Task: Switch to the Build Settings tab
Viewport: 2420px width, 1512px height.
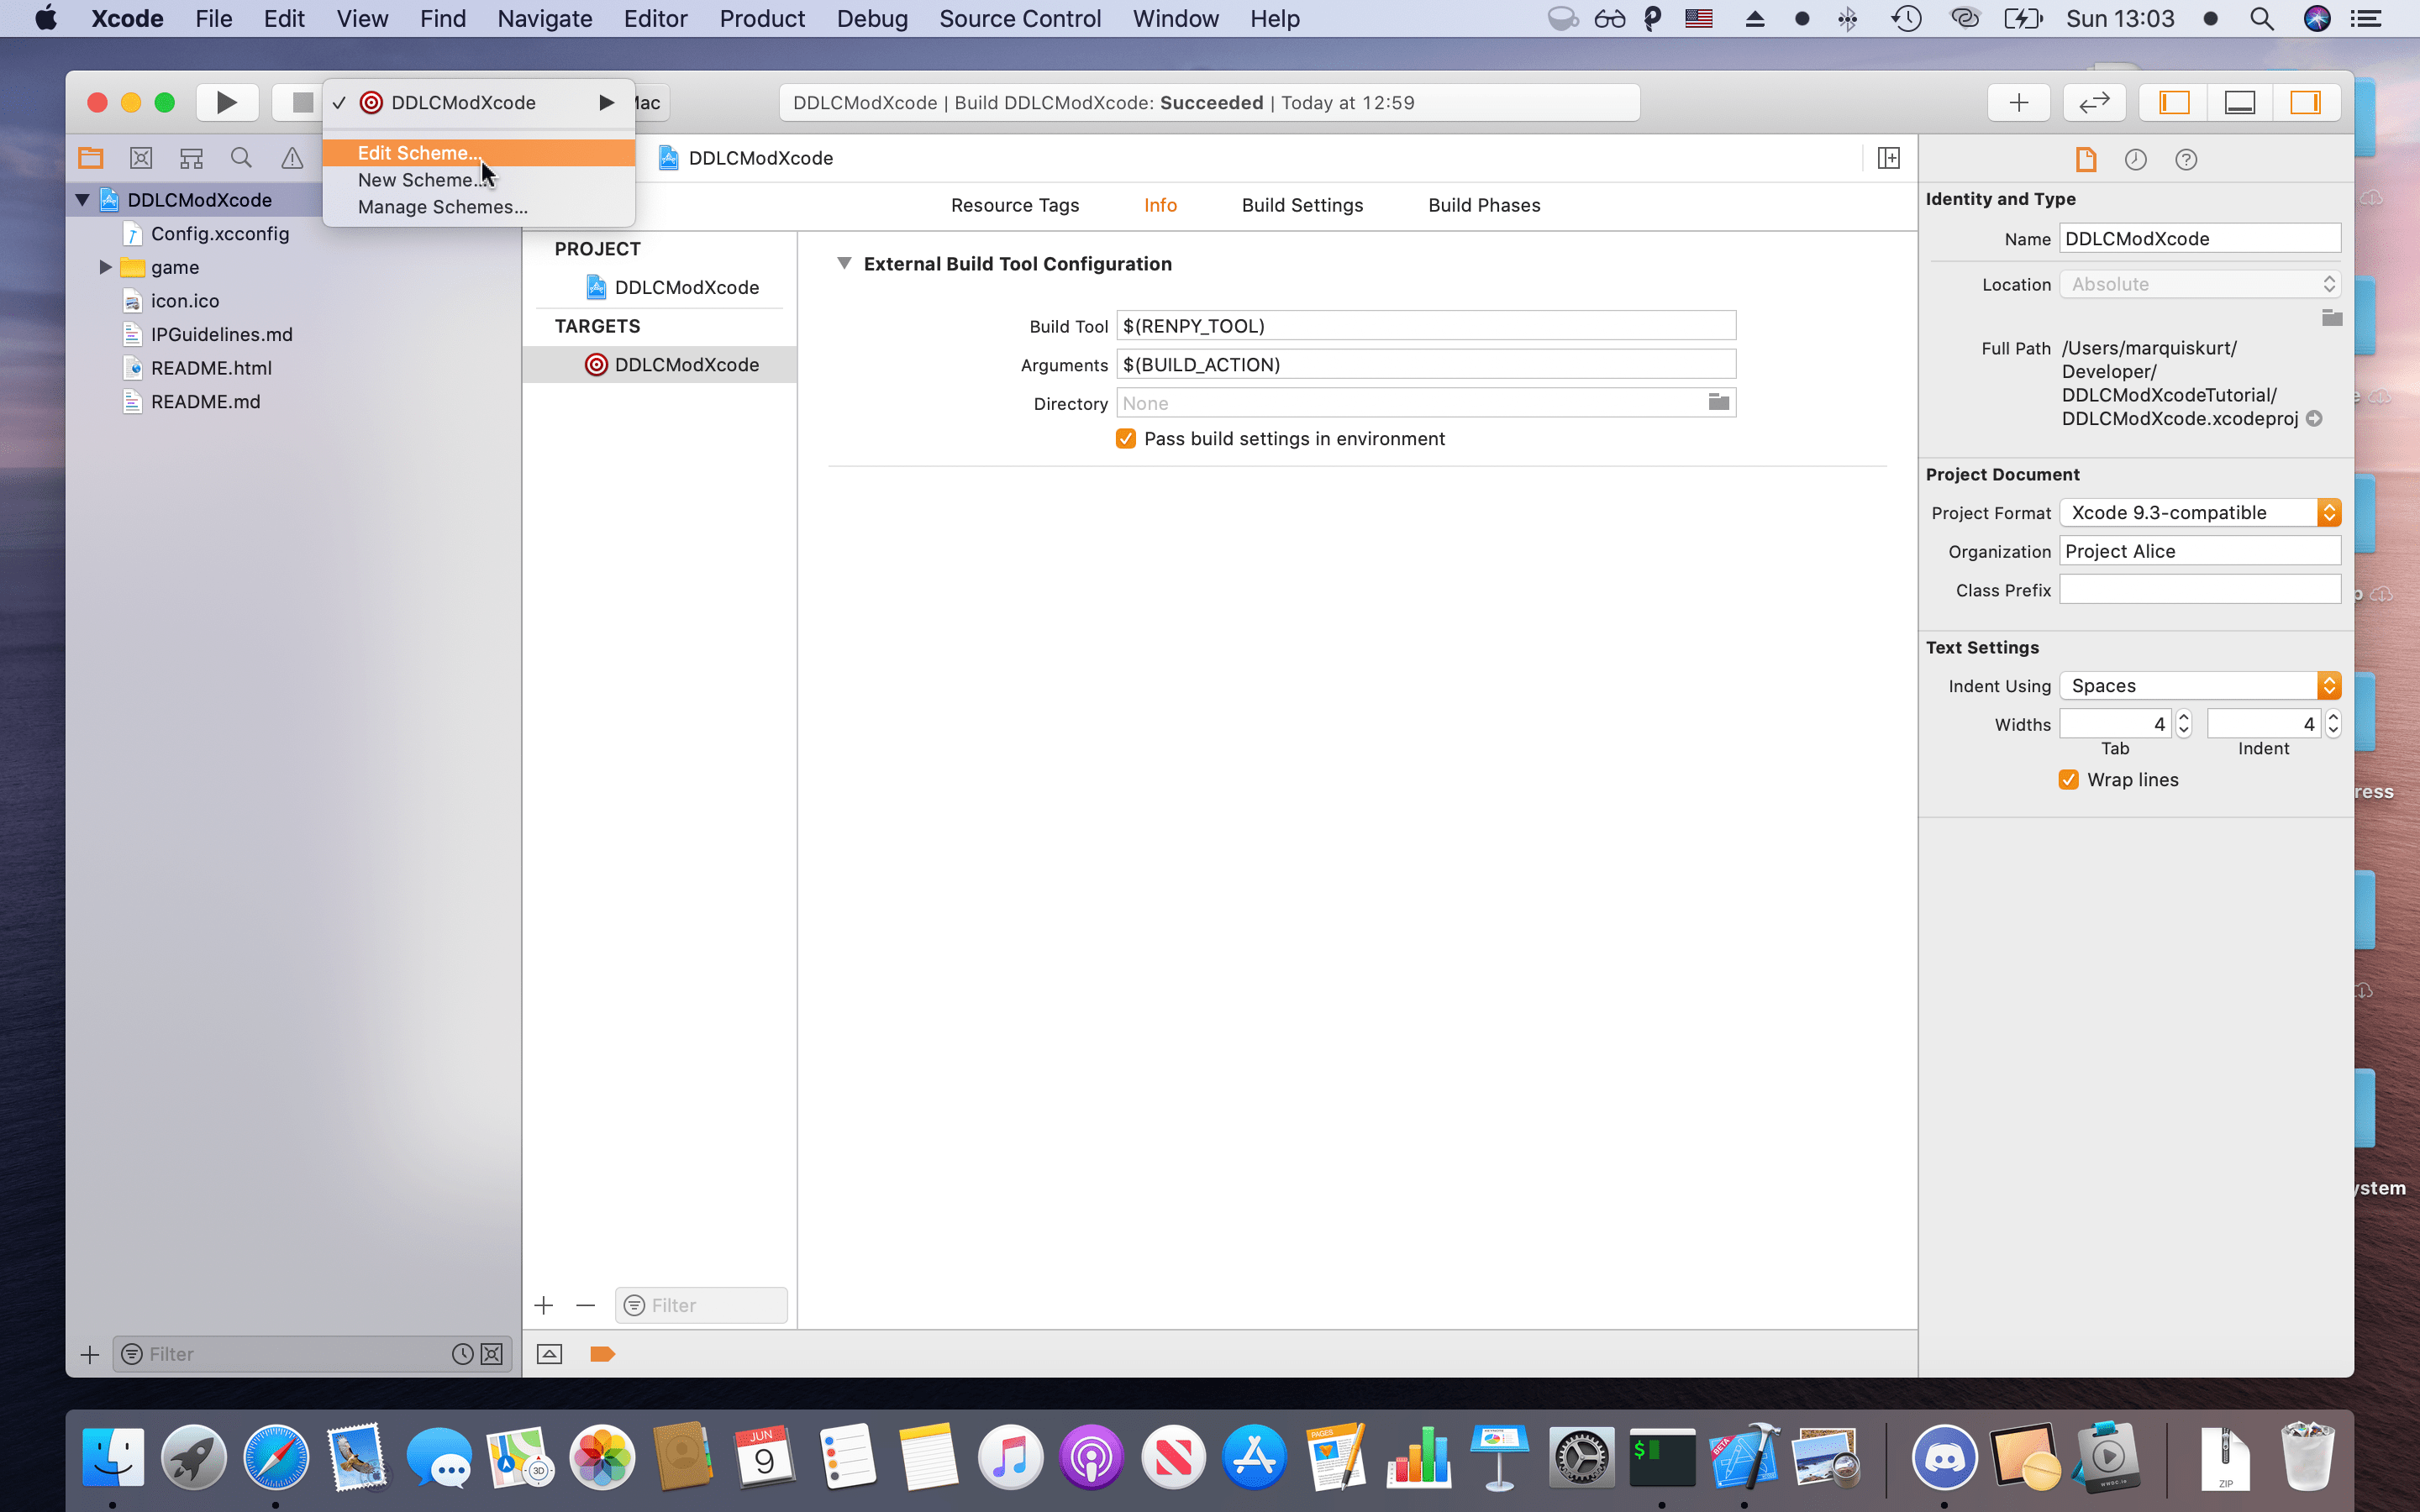Action: pos(1302,205)
